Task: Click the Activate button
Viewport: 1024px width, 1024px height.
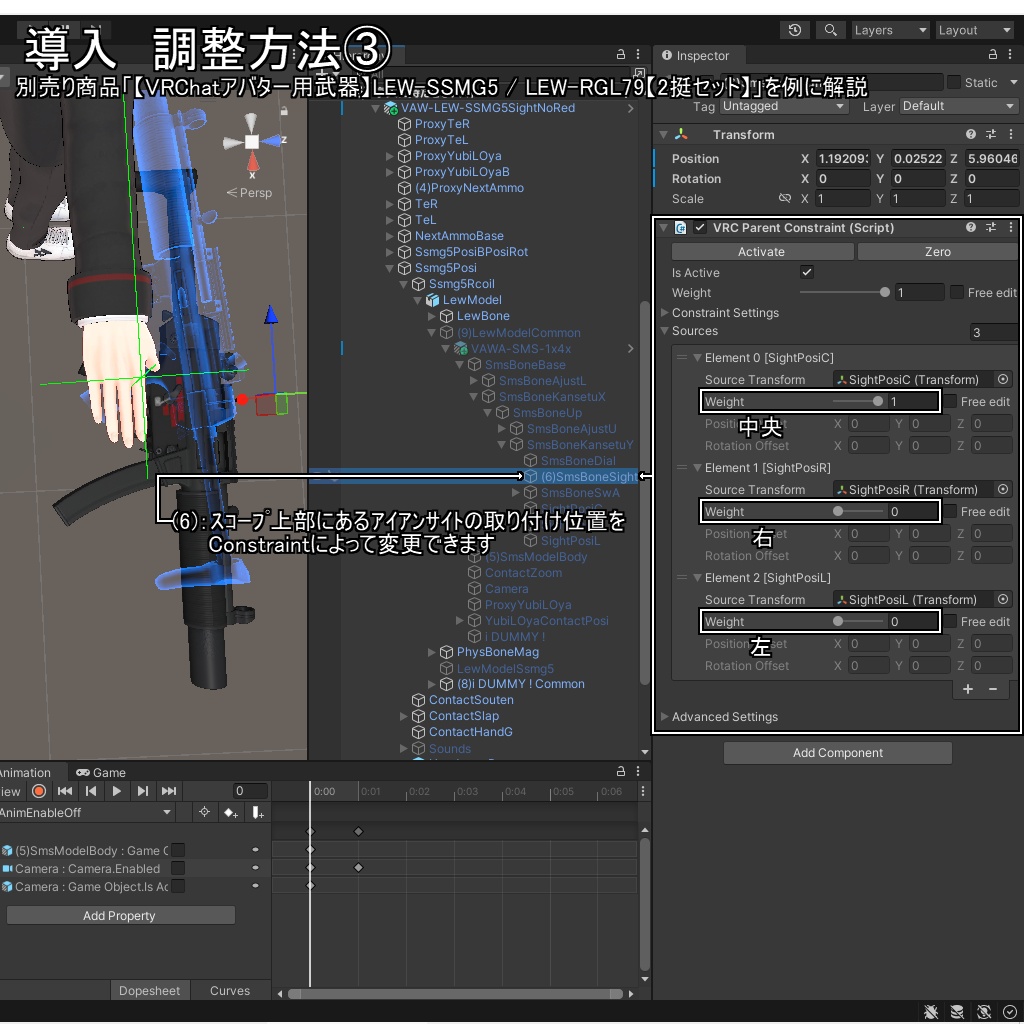Action: (x=762, y=251)
